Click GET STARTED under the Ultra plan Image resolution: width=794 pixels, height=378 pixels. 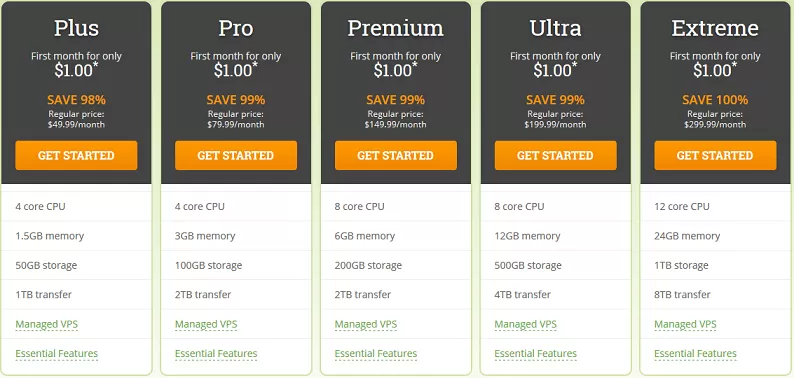pos(555,155)
